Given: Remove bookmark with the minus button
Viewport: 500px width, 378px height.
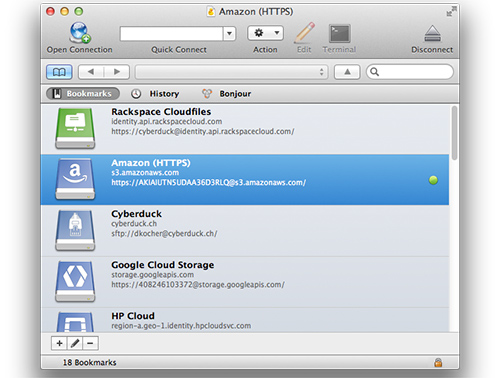Looking at the screenshot, I should pos(90,343).
